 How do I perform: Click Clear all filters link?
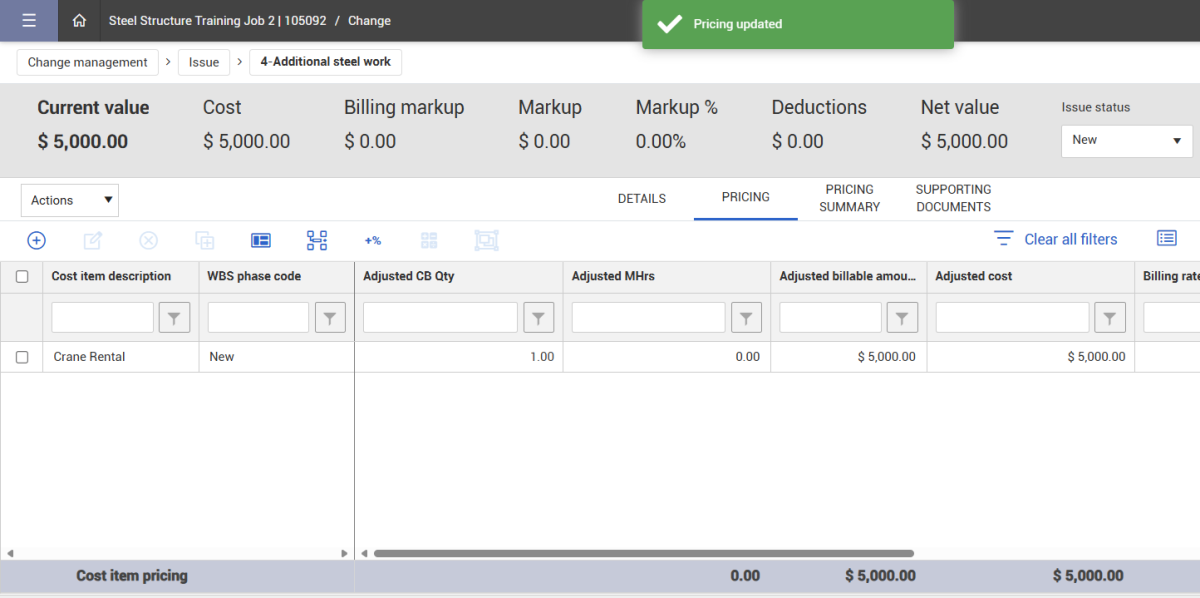point(1070,239)
